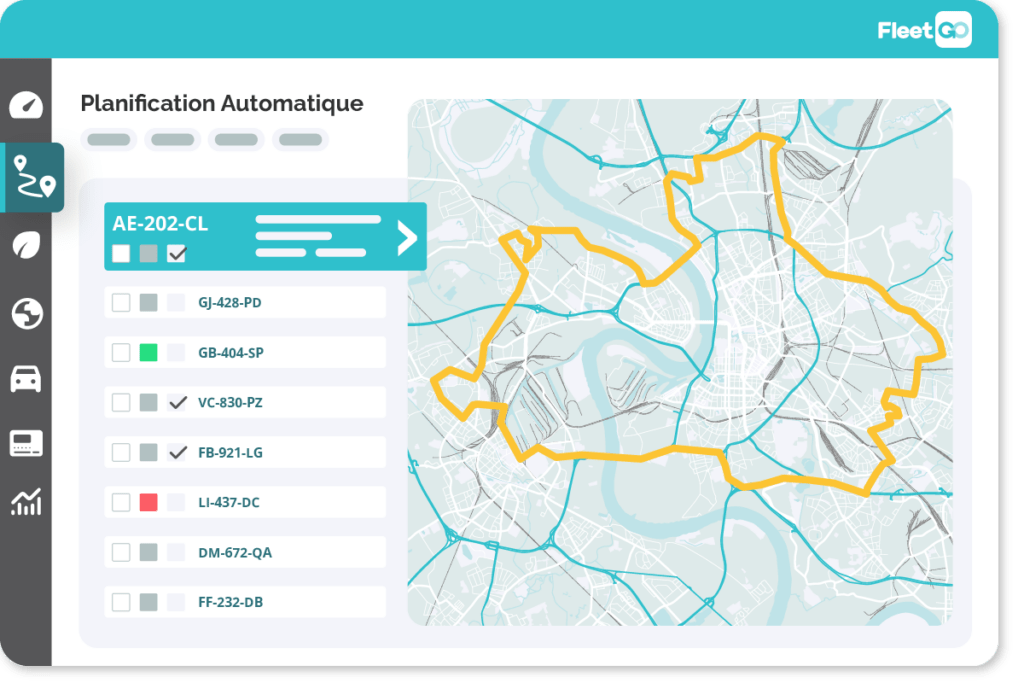Open the tachograph device icon
The height and width of the screenshot is (683, 1024).
(26, 443)
